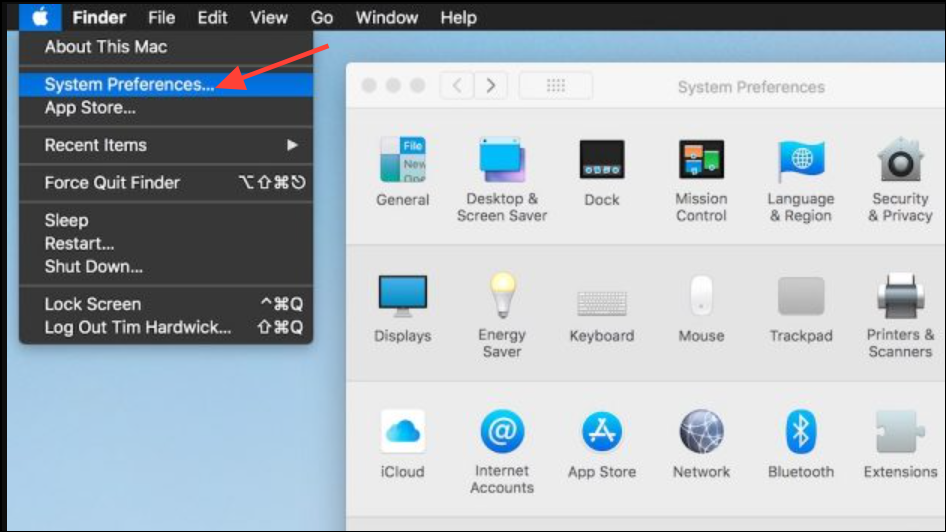Screen dimensions: 946x532
Task: Choose Shut Down… from Apple menu
Action: [x=166, y=267]
